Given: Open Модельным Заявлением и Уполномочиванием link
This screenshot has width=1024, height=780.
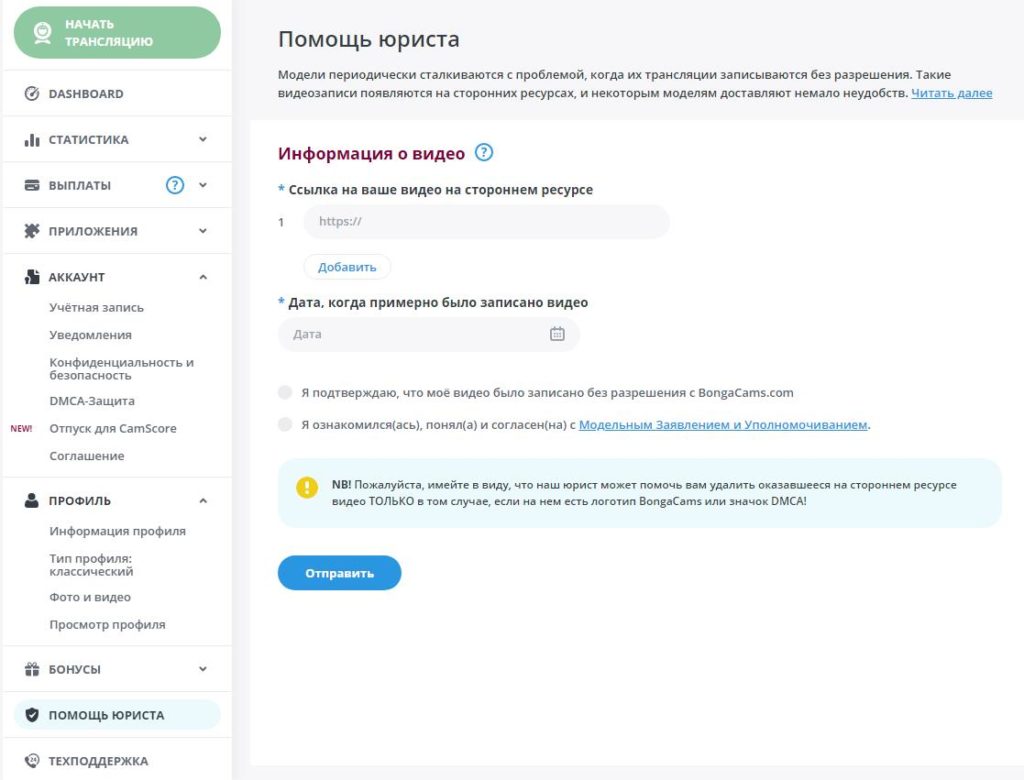Looking at the screenshot, I should [723, 425].
